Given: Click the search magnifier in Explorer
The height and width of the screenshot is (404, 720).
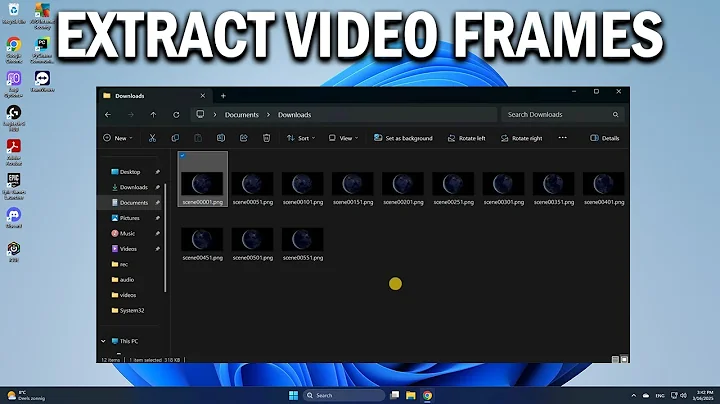Looking at the screenshot, I should coord(615,115).
